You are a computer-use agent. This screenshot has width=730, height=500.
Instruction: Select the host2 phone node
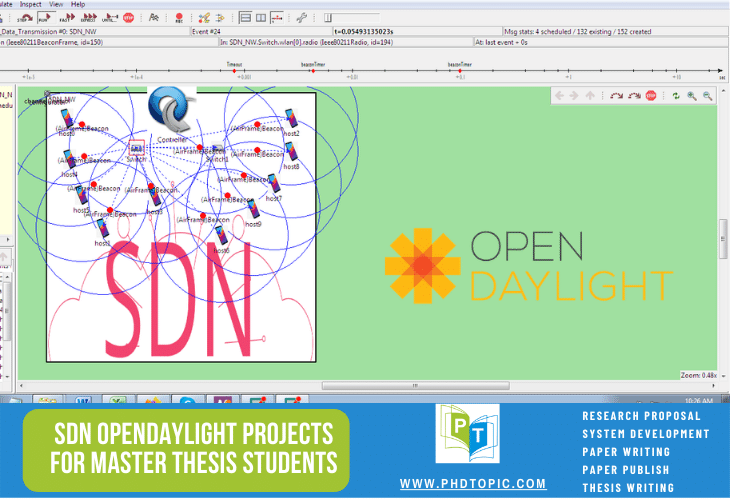(x=291, y=118)
